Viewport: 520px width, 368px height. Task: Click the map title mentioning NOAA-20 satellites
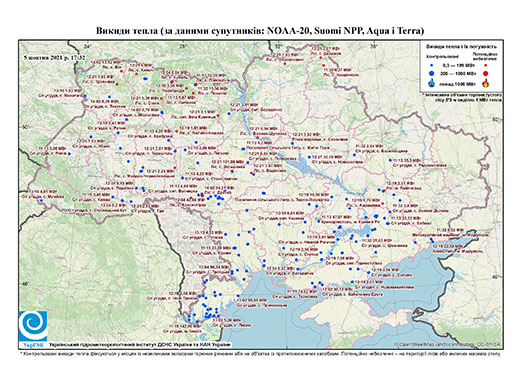260,31
